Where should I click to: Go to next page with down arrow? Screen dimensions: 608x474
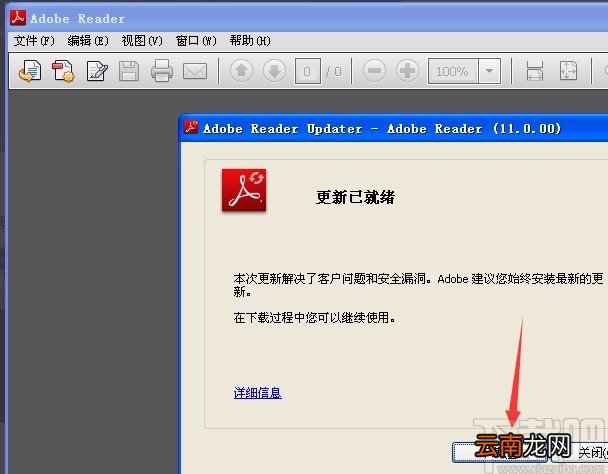(x=275, y=71)
